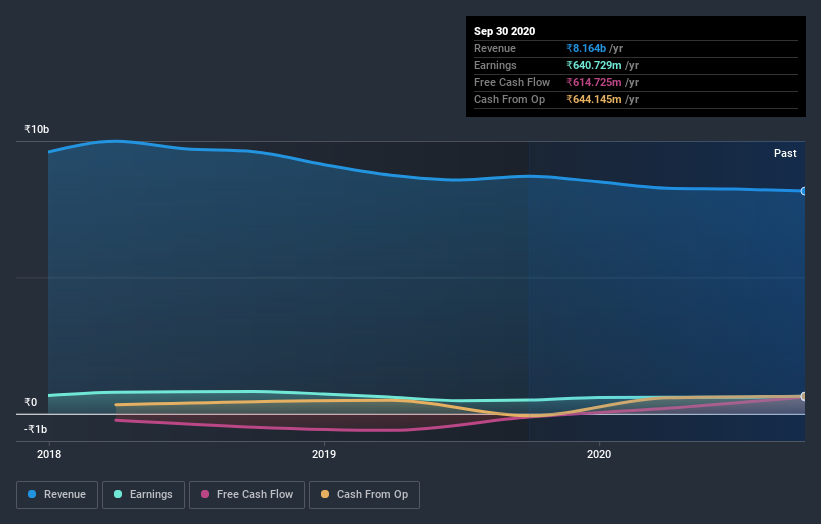Screen dimensions: 821x524
Task: Click the Earnings row label in tooltip
Action: click(495, 65)
